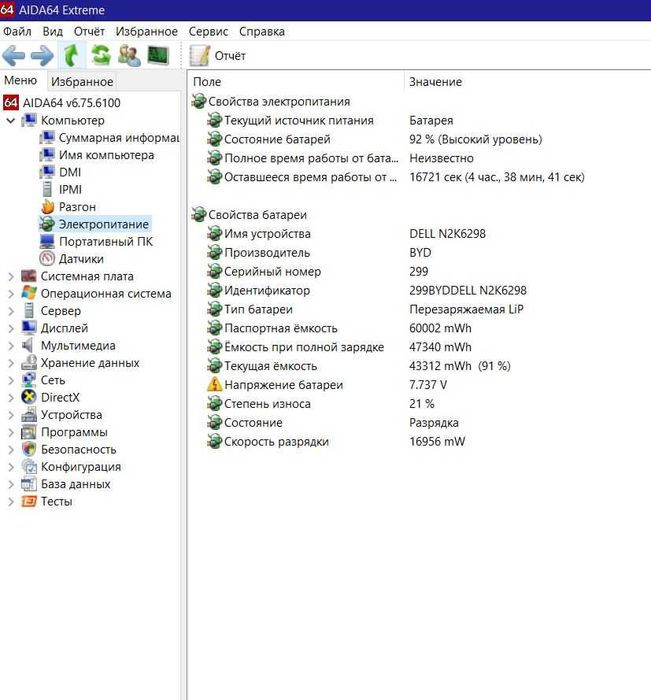
Task: Click the green up-level arrow icon
Action: pos(71,55)
